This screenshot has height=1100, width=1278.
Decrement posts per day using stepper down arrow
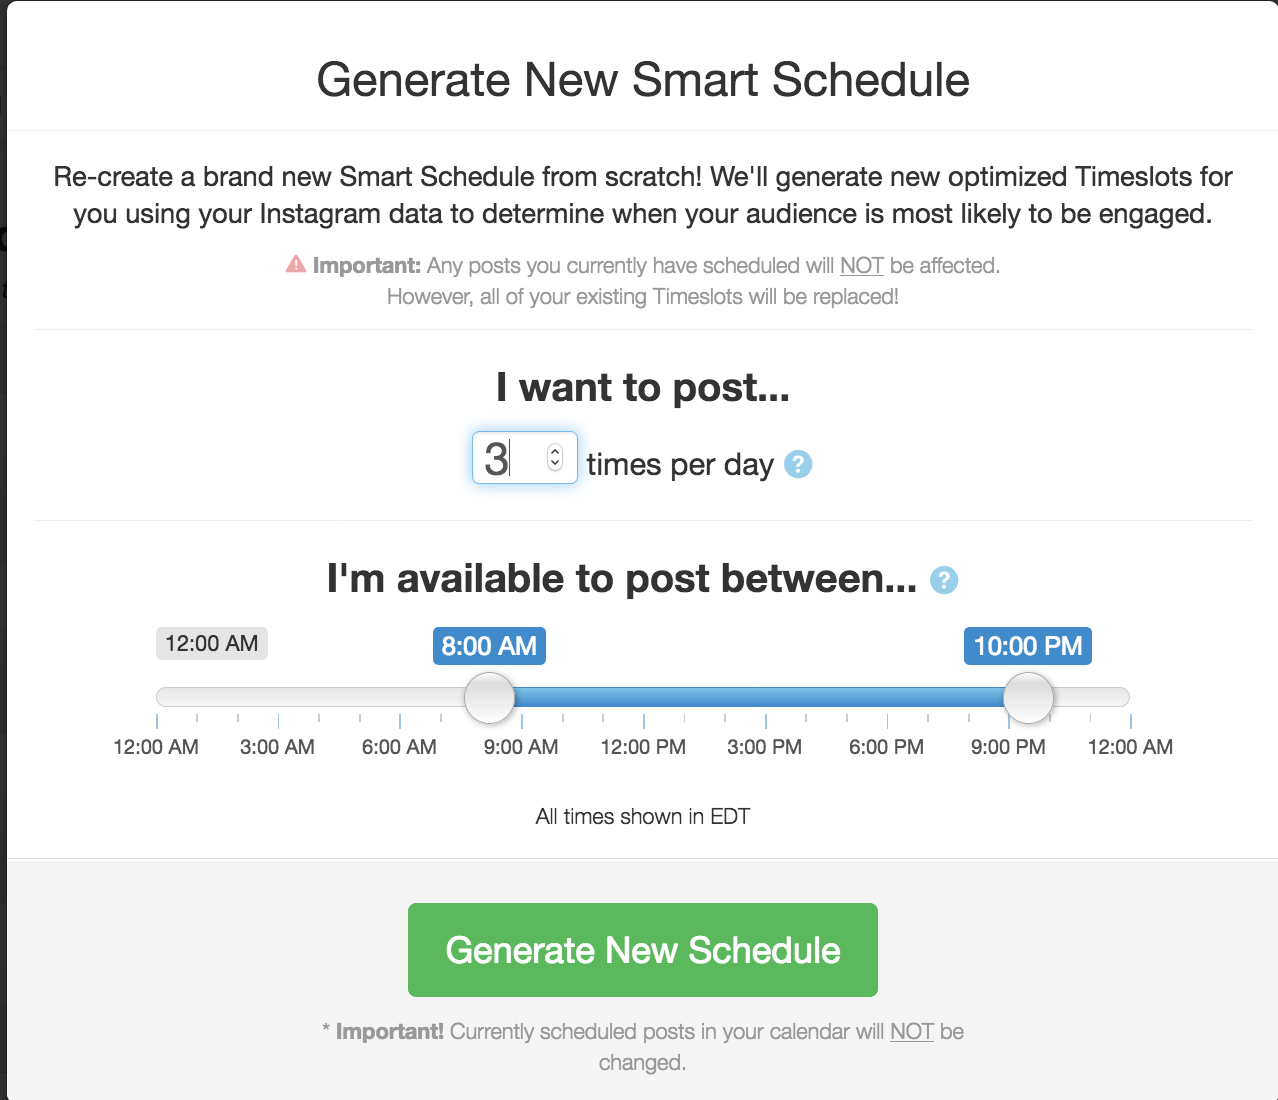[x=554, y=464]
